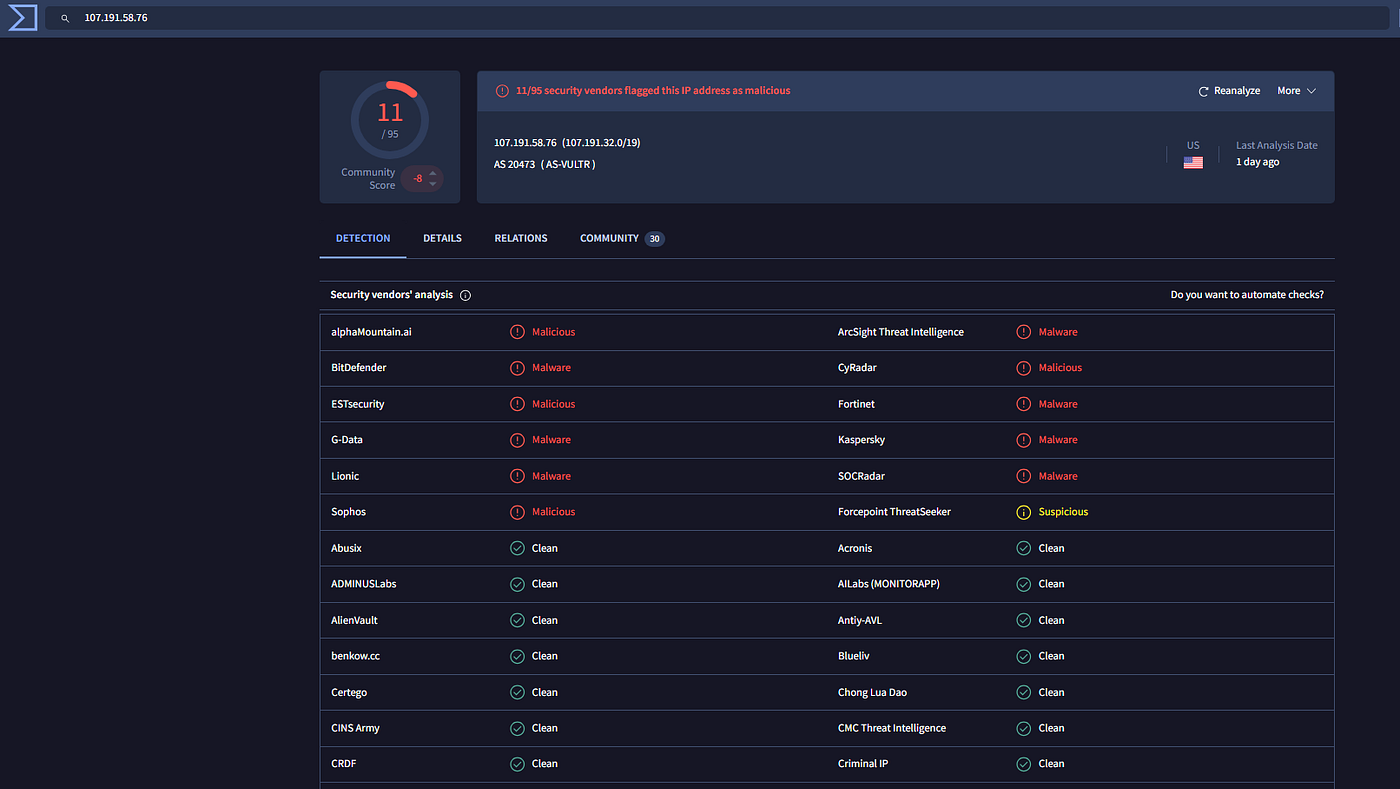1400x789 pixels.
Task: Click the malware icon for Lionic
Action: click(517, 476)
